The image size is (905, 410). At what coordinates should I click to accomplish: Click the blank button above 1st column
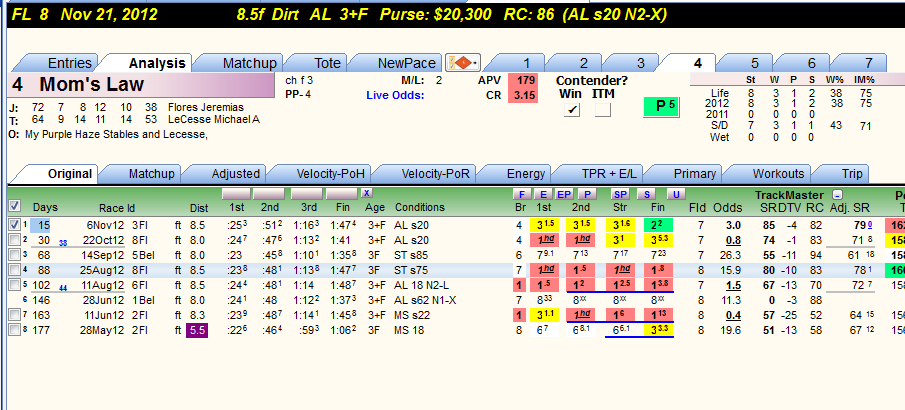[x=236, y=193]
